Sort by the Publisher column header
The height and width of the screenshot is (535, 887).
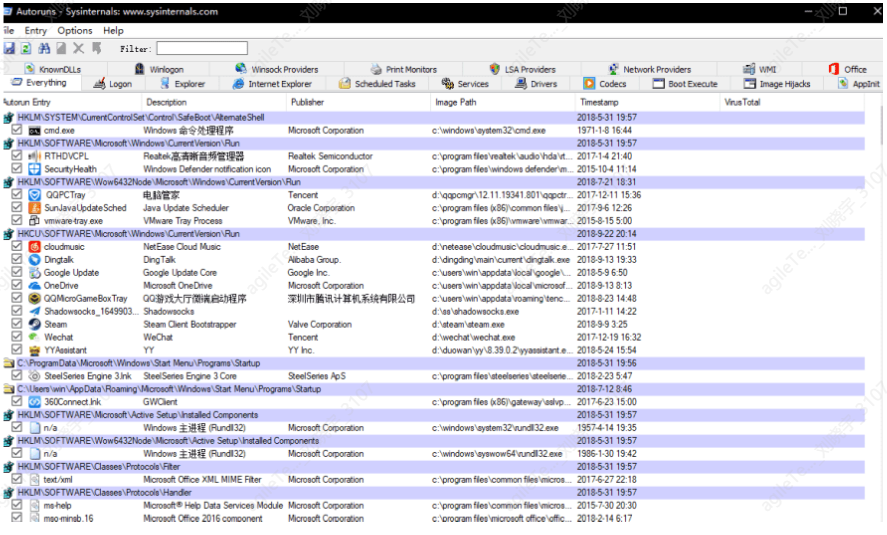pyautogui.click(x=308, y=102)
